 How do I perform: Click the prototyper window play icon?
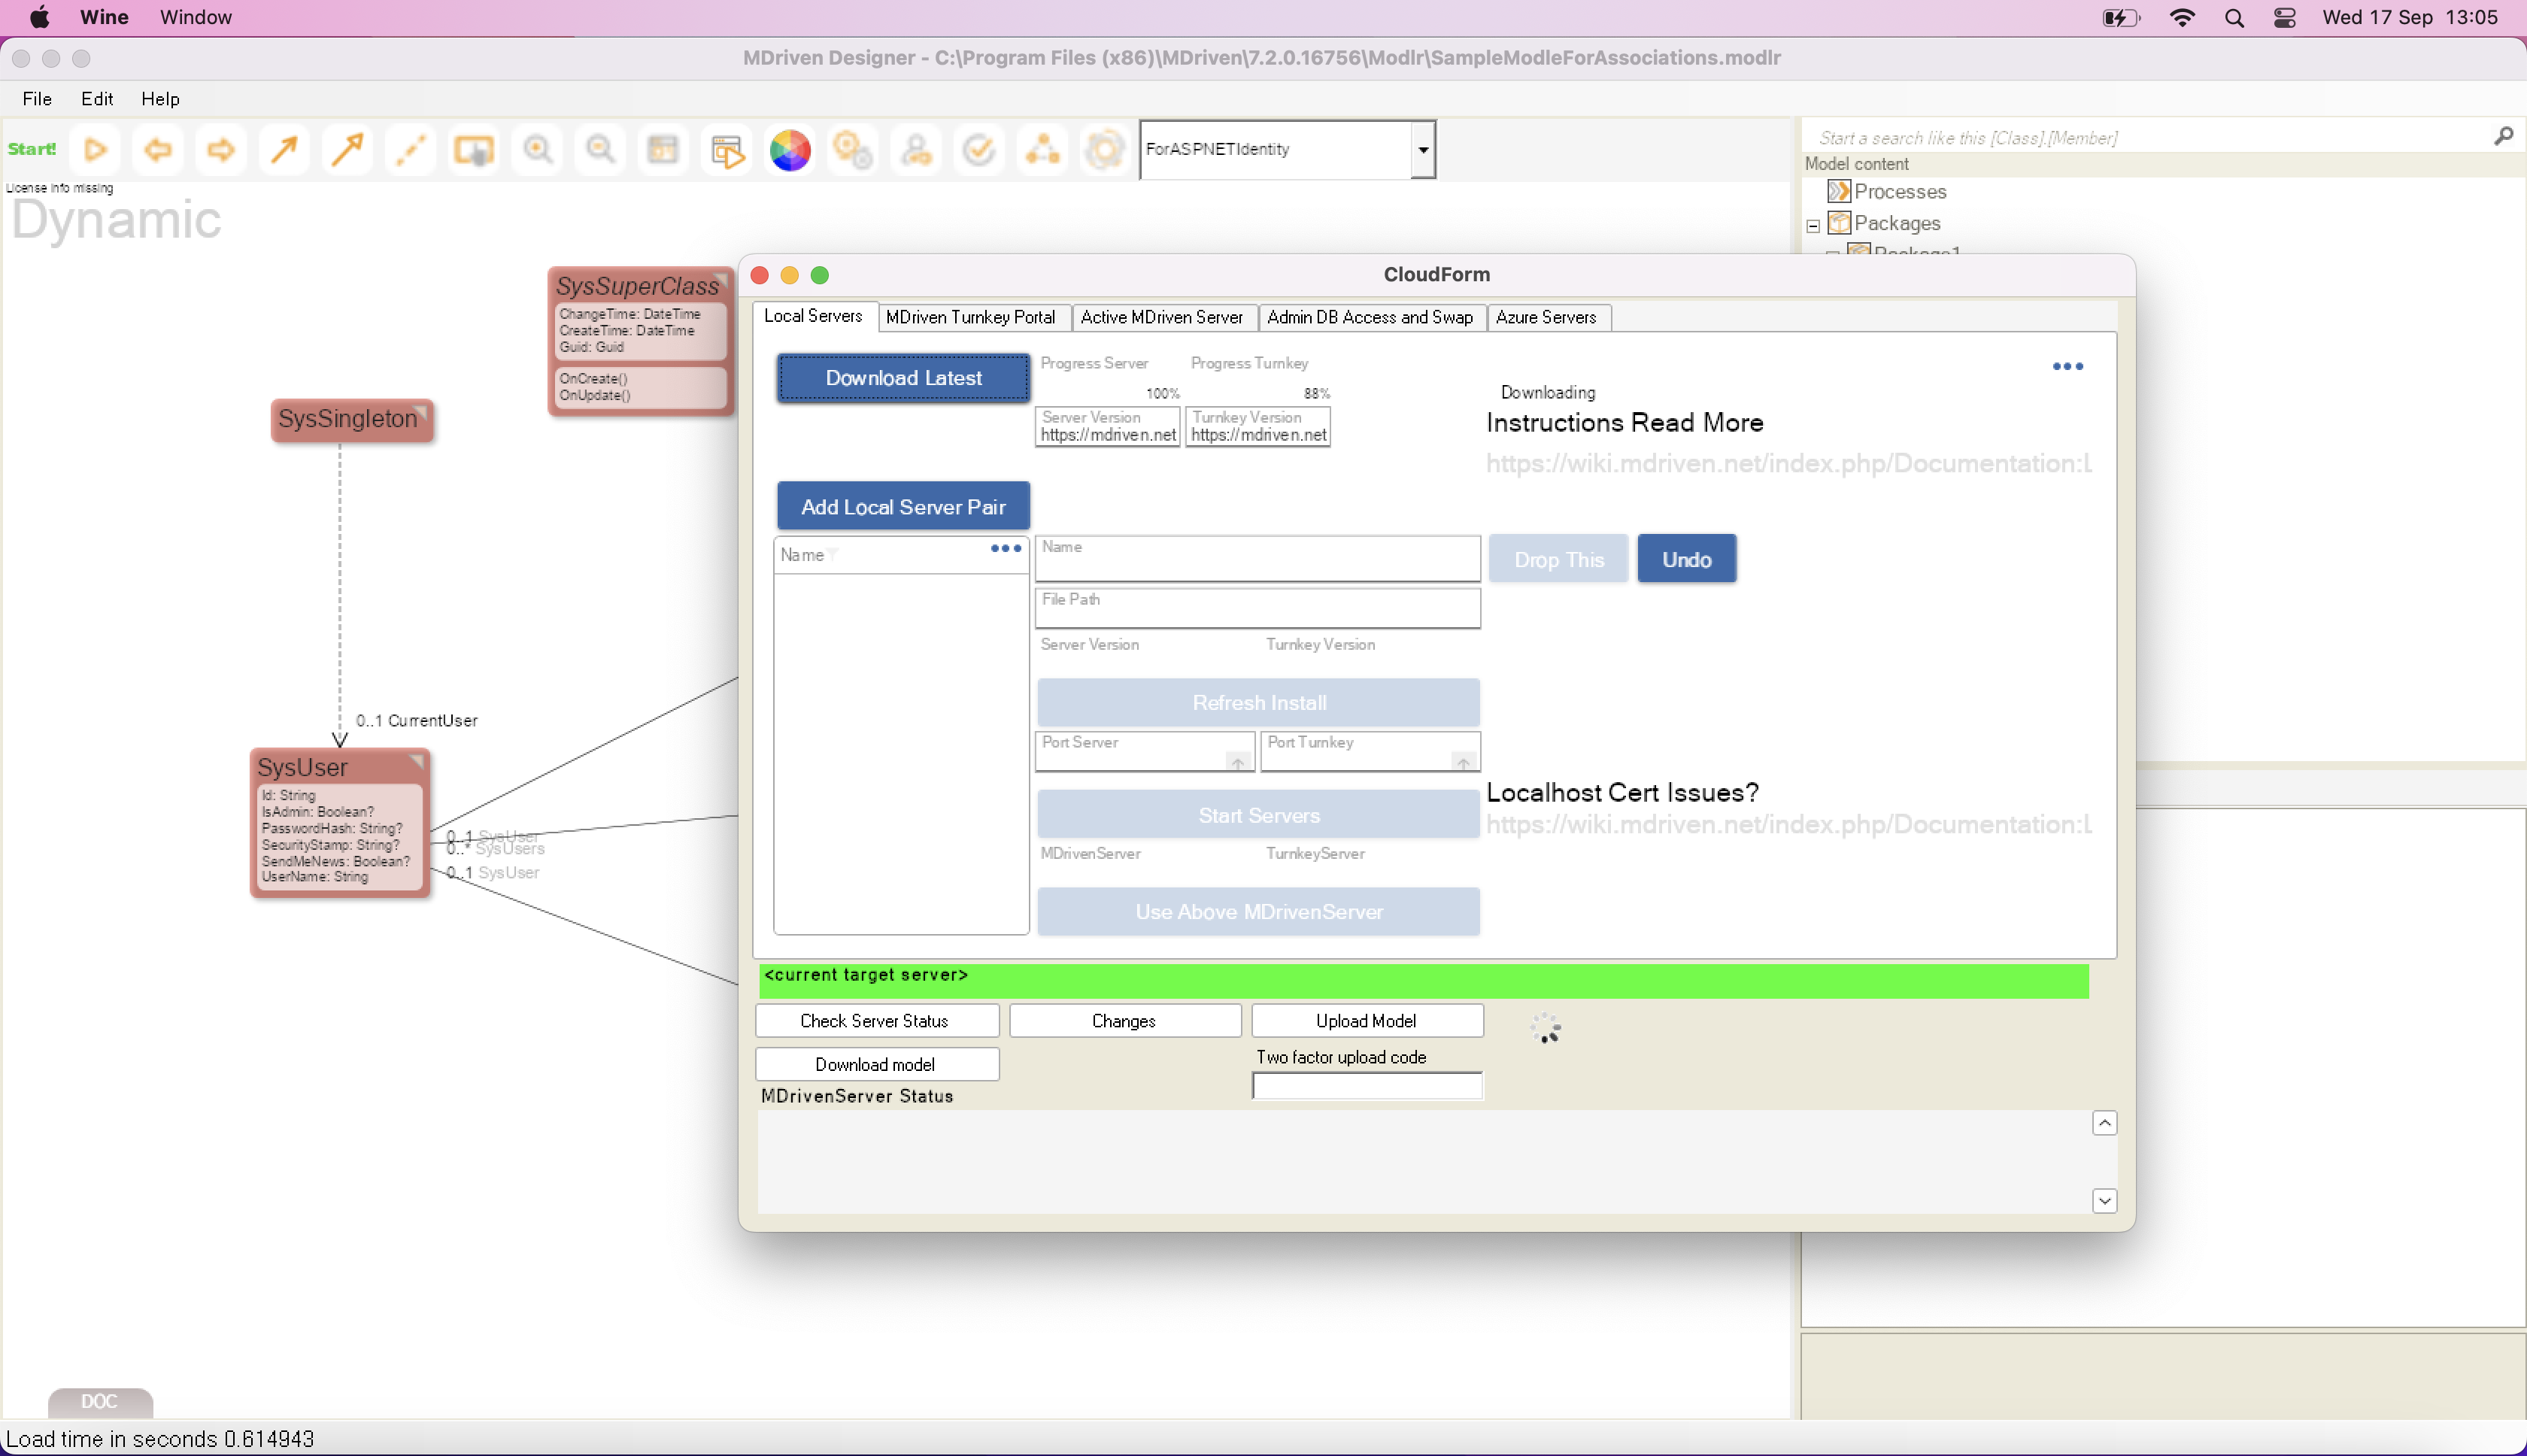pyautogui.click(x=727, y=150)
